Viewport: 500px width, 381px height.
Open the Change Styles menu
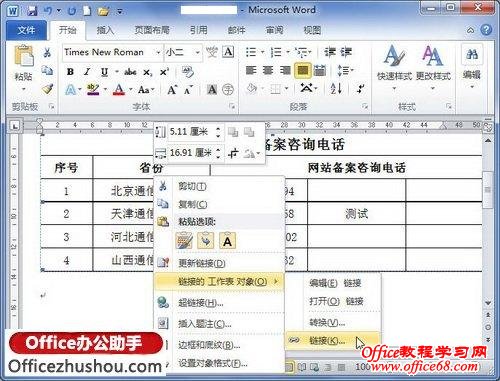[433, 67]
